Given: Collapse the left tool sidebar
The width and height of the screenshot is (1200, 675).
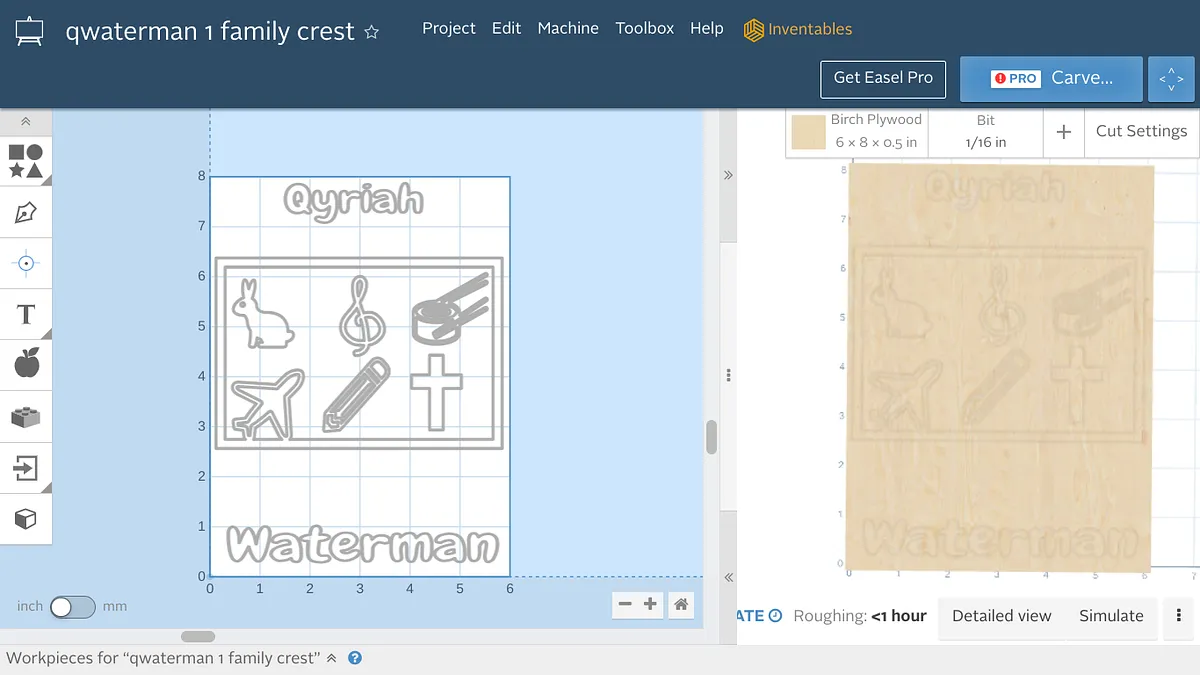Looking at the screenshot, I should click(26, 122).
